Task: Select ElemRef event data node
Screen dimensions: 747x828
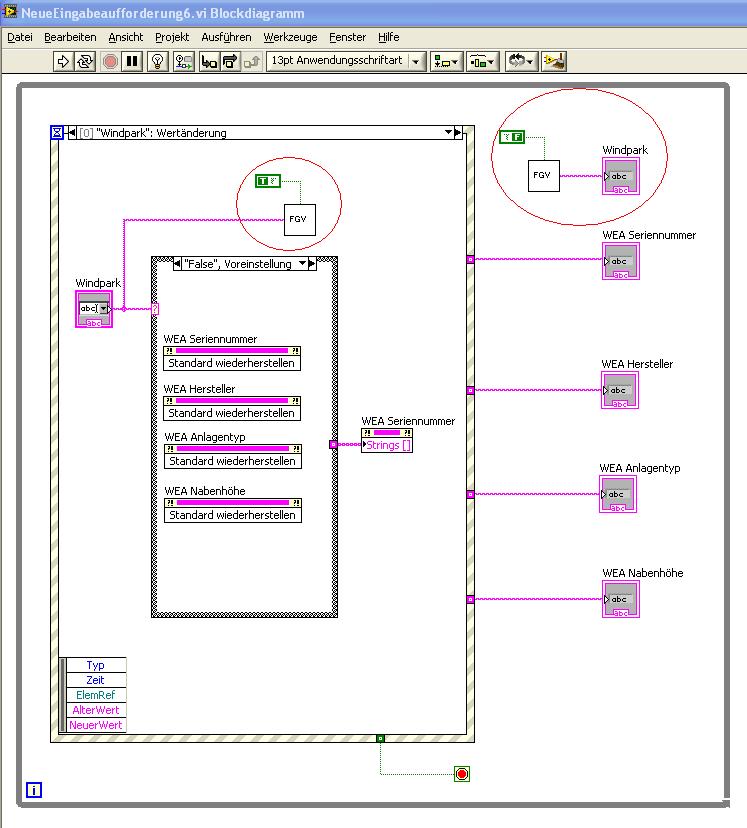Action: pos(96,695)
